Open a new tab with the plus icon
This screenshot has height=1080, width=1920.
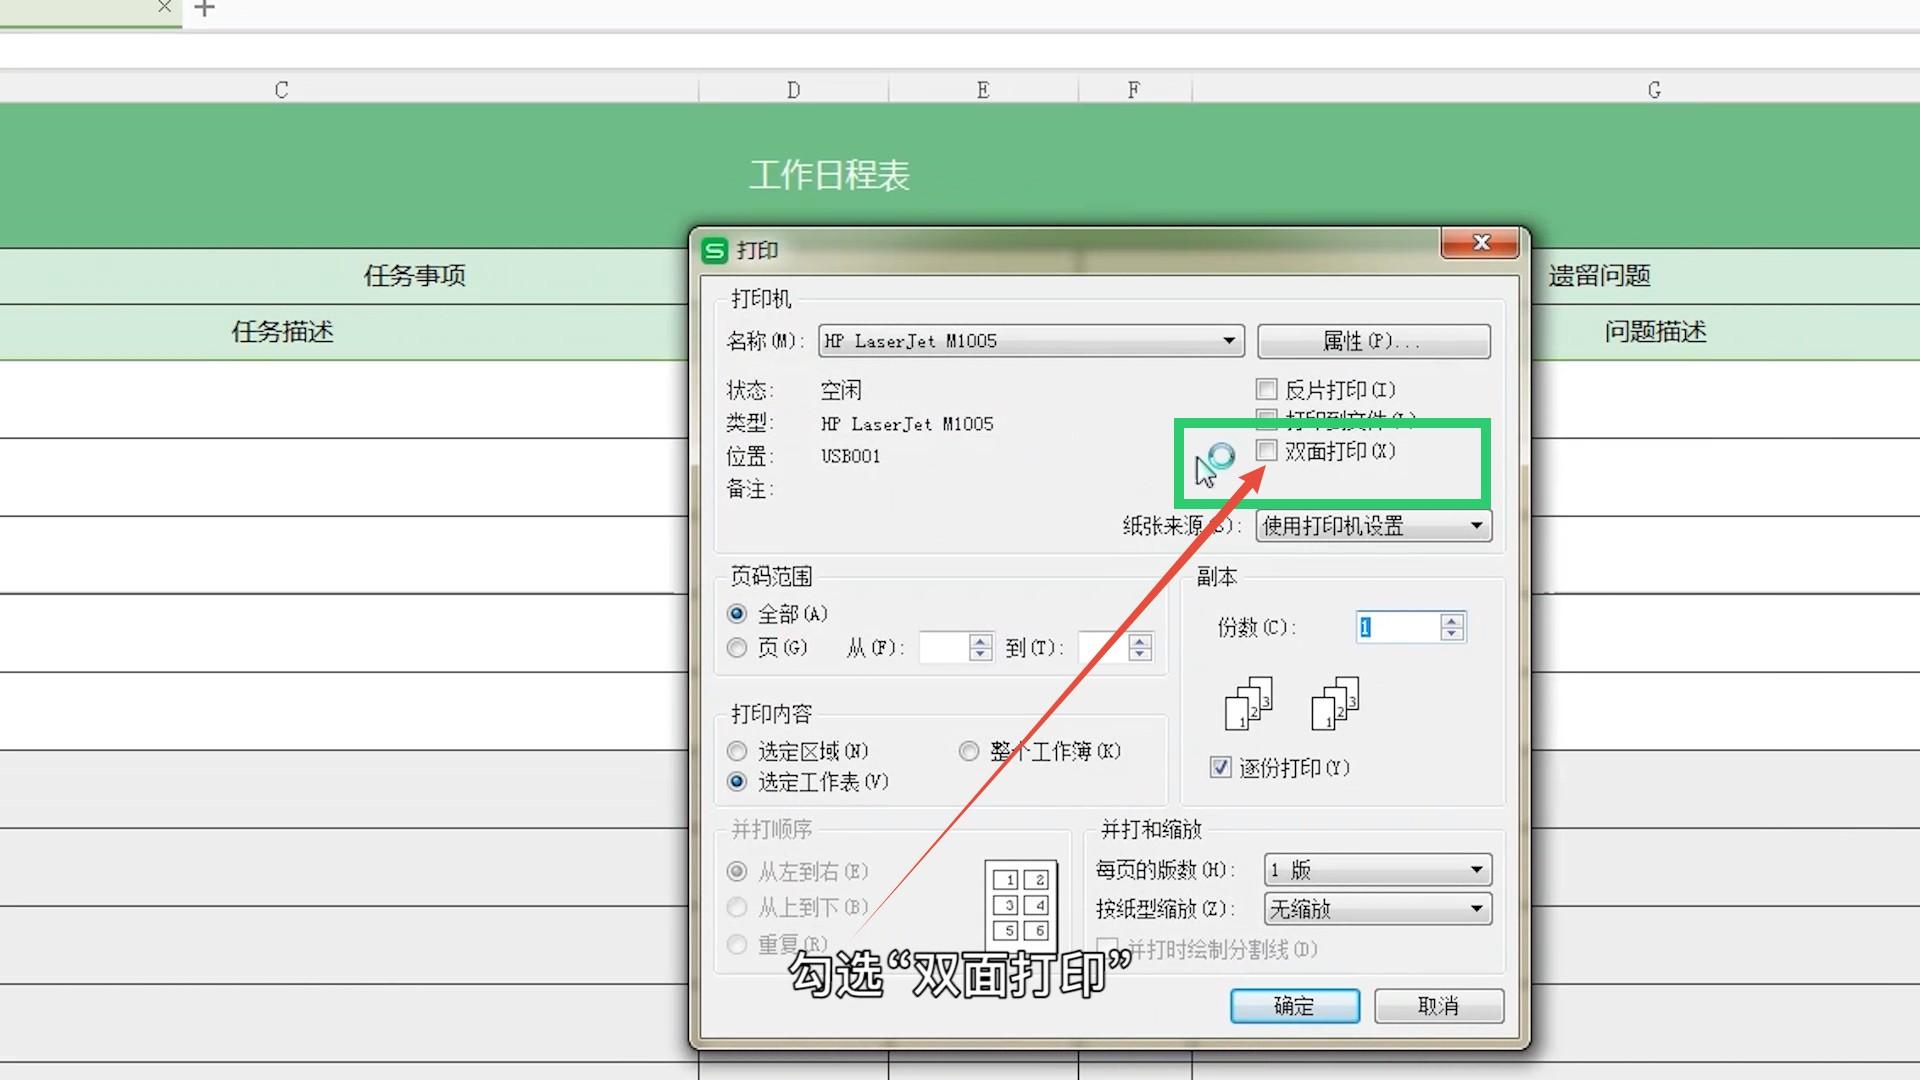coord(204,9)
